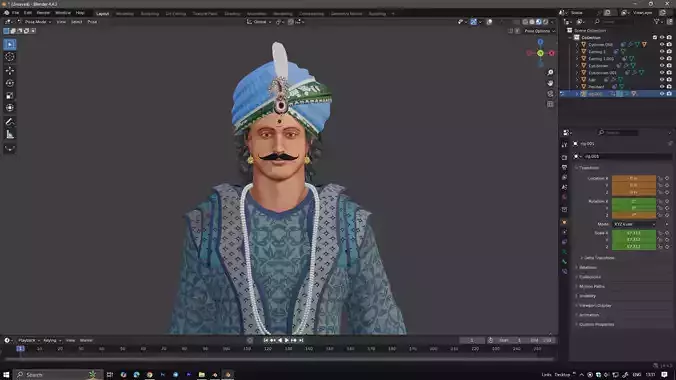This screenshot has width=676, height=380.
Task: Click the Blender logo menu icon
Action: coord(6,13)
